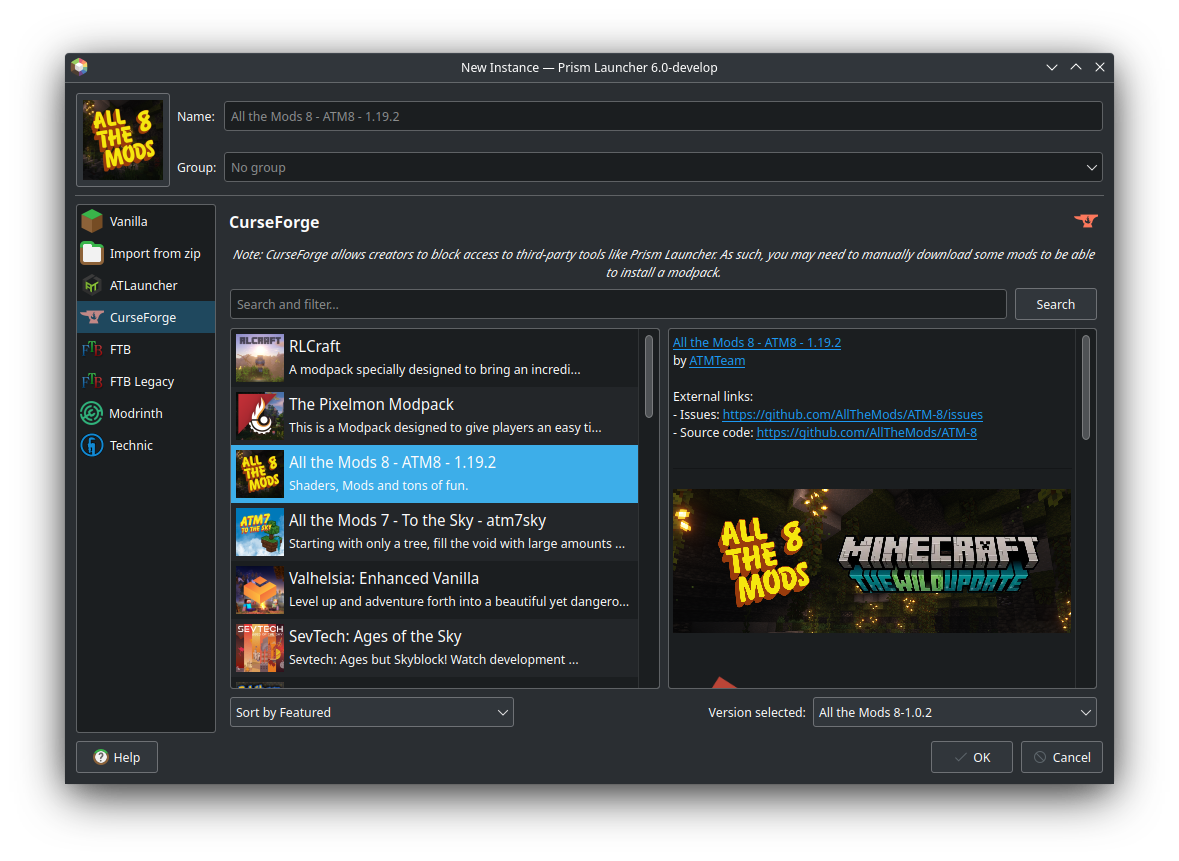Open the Sort by Featured dropdown
The width and height of the screenshot is (1179, 861).
371,712
